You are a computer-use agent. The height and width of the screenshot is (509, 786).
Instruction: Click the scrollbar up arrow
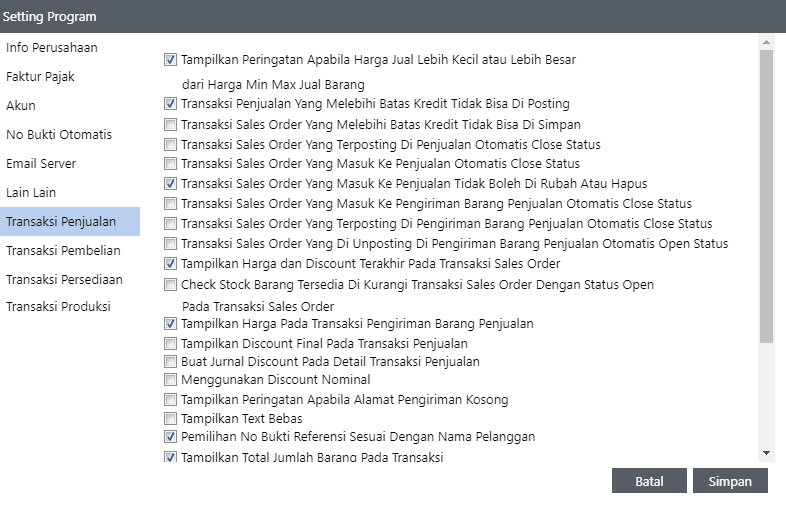(x=767, y=42)
